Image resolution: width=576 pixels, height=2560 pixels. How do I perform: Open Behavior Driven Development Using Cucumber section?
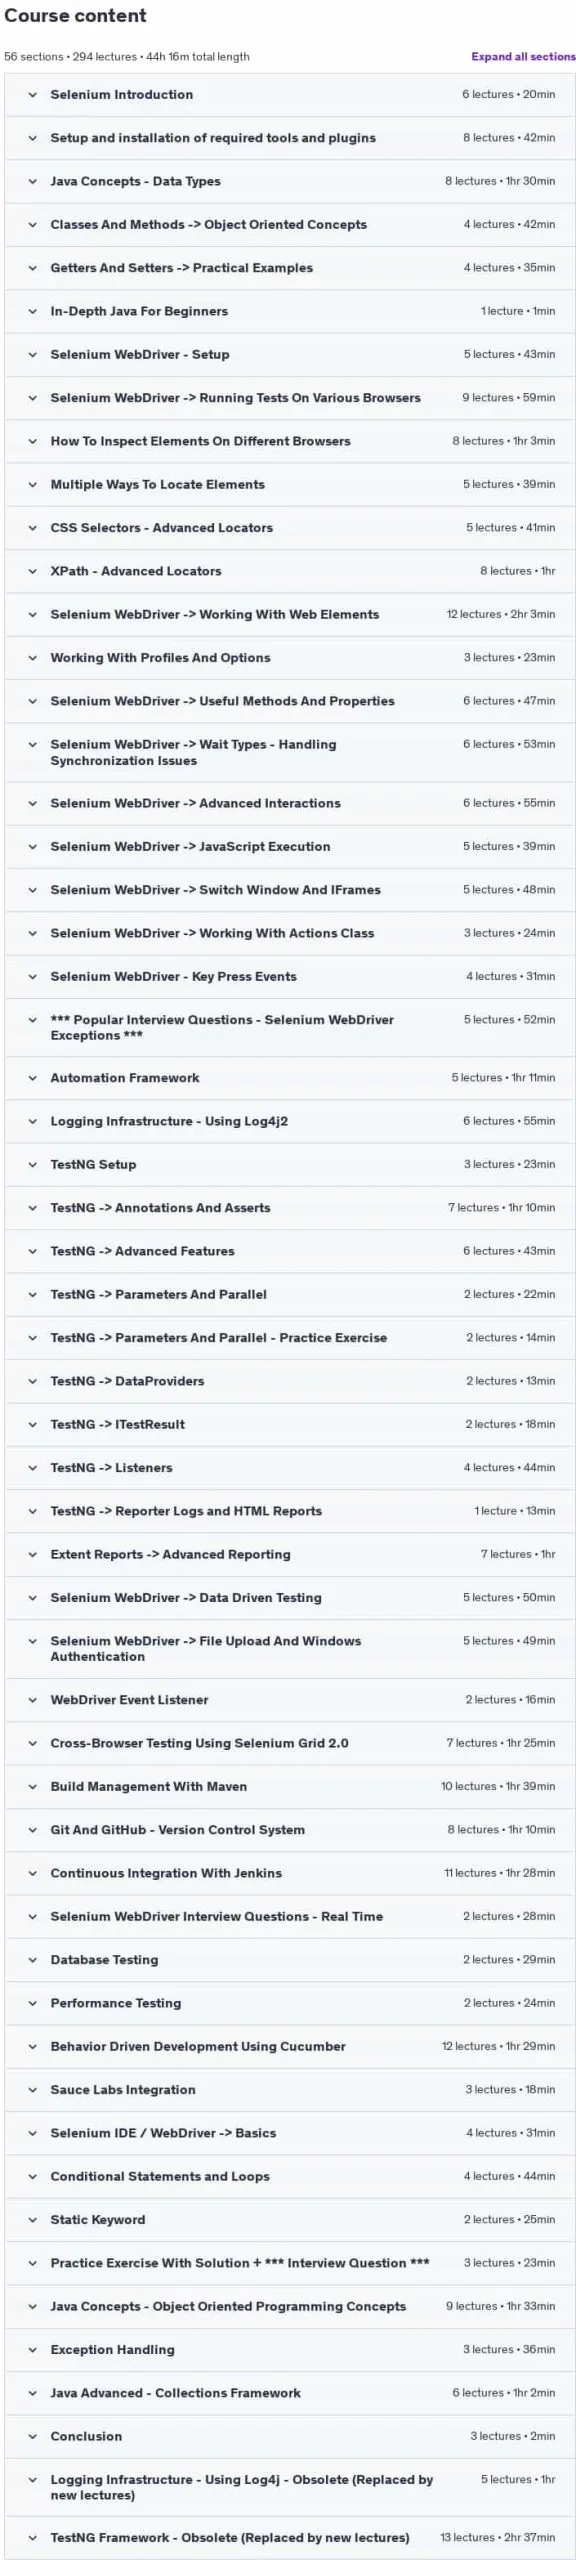290,2047
